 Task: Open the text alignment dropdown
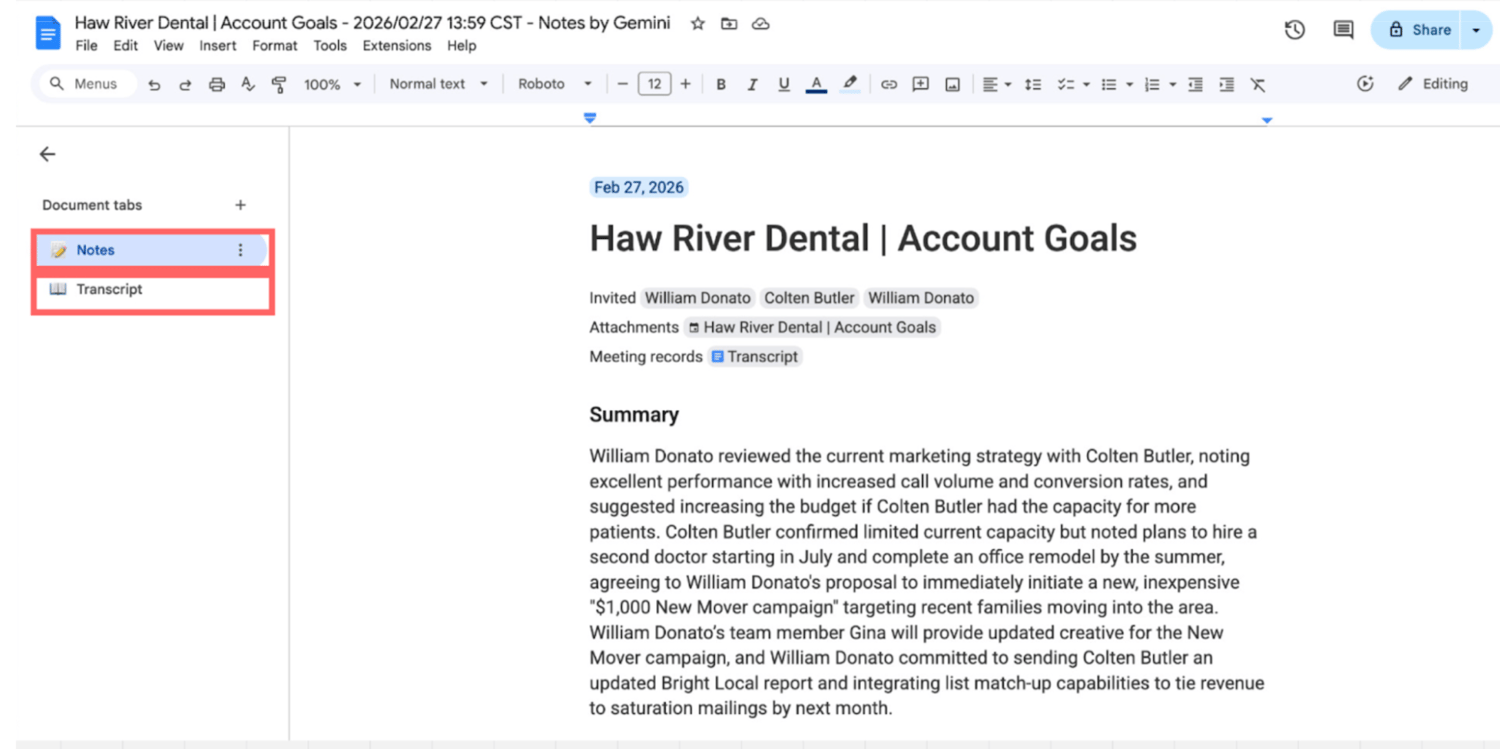[x=996, y=85]
